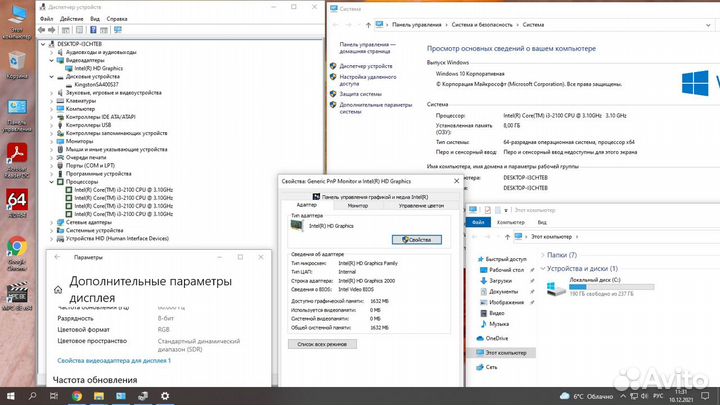The height and width of the screenshot is (405, 720).
Task: Switch to File Explorer on the taskbar
Action: (99, 396)
